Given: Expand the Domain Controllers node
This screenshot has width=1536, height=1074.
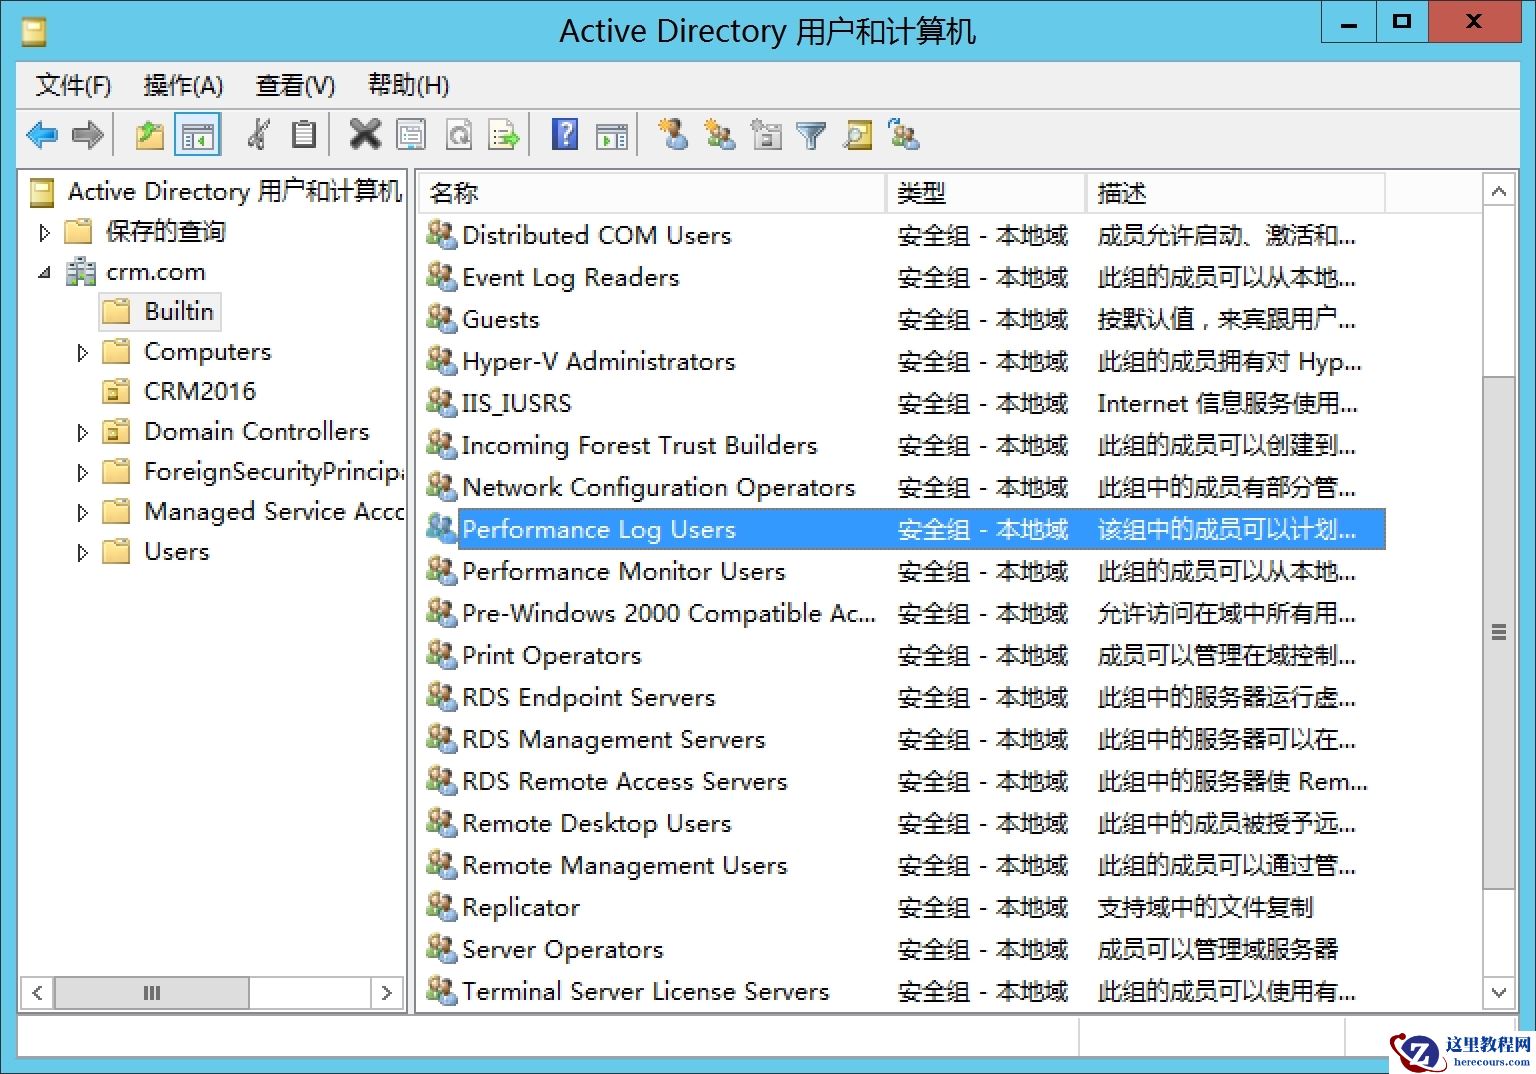Looking at the screenshot, I should coord(82,431).
